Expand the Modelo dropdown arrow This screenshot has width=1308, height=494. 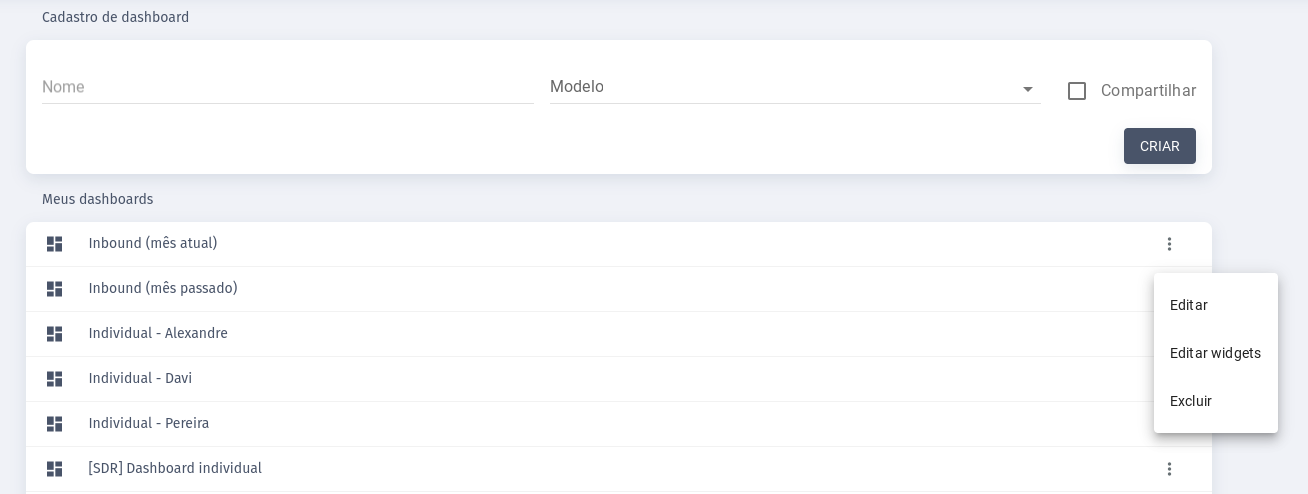[1028, 90]
